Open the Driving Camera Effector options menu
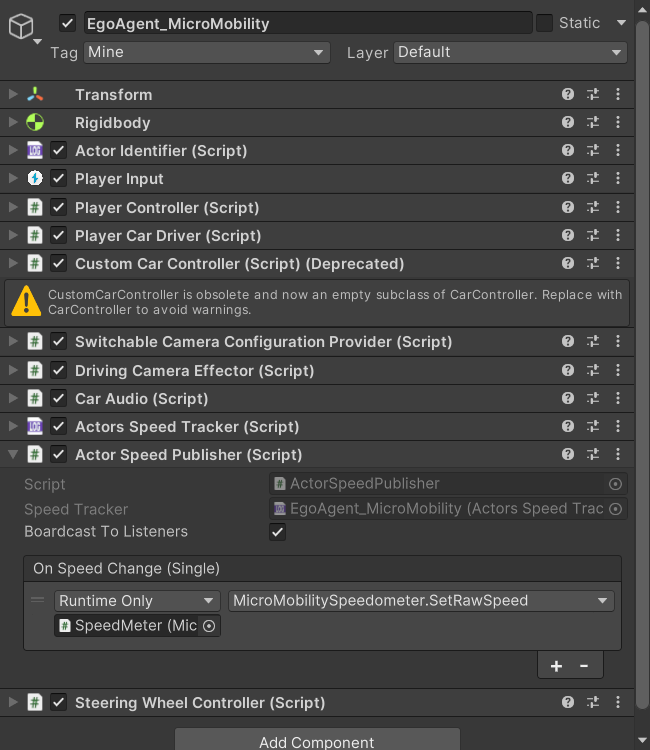This screenshot has height=750, width=650. (618, 370)
